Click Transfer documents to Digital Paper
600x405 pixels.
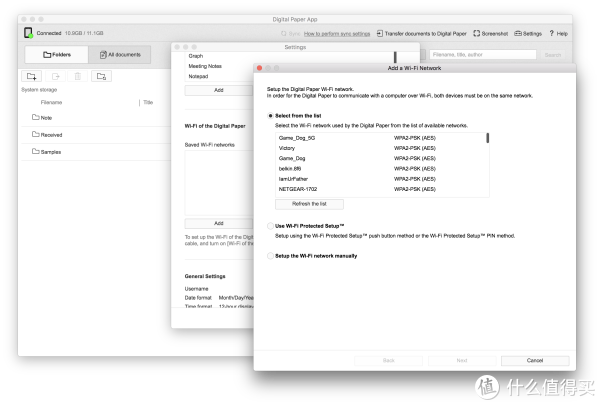pyautogui.click(x=422, y=33)
